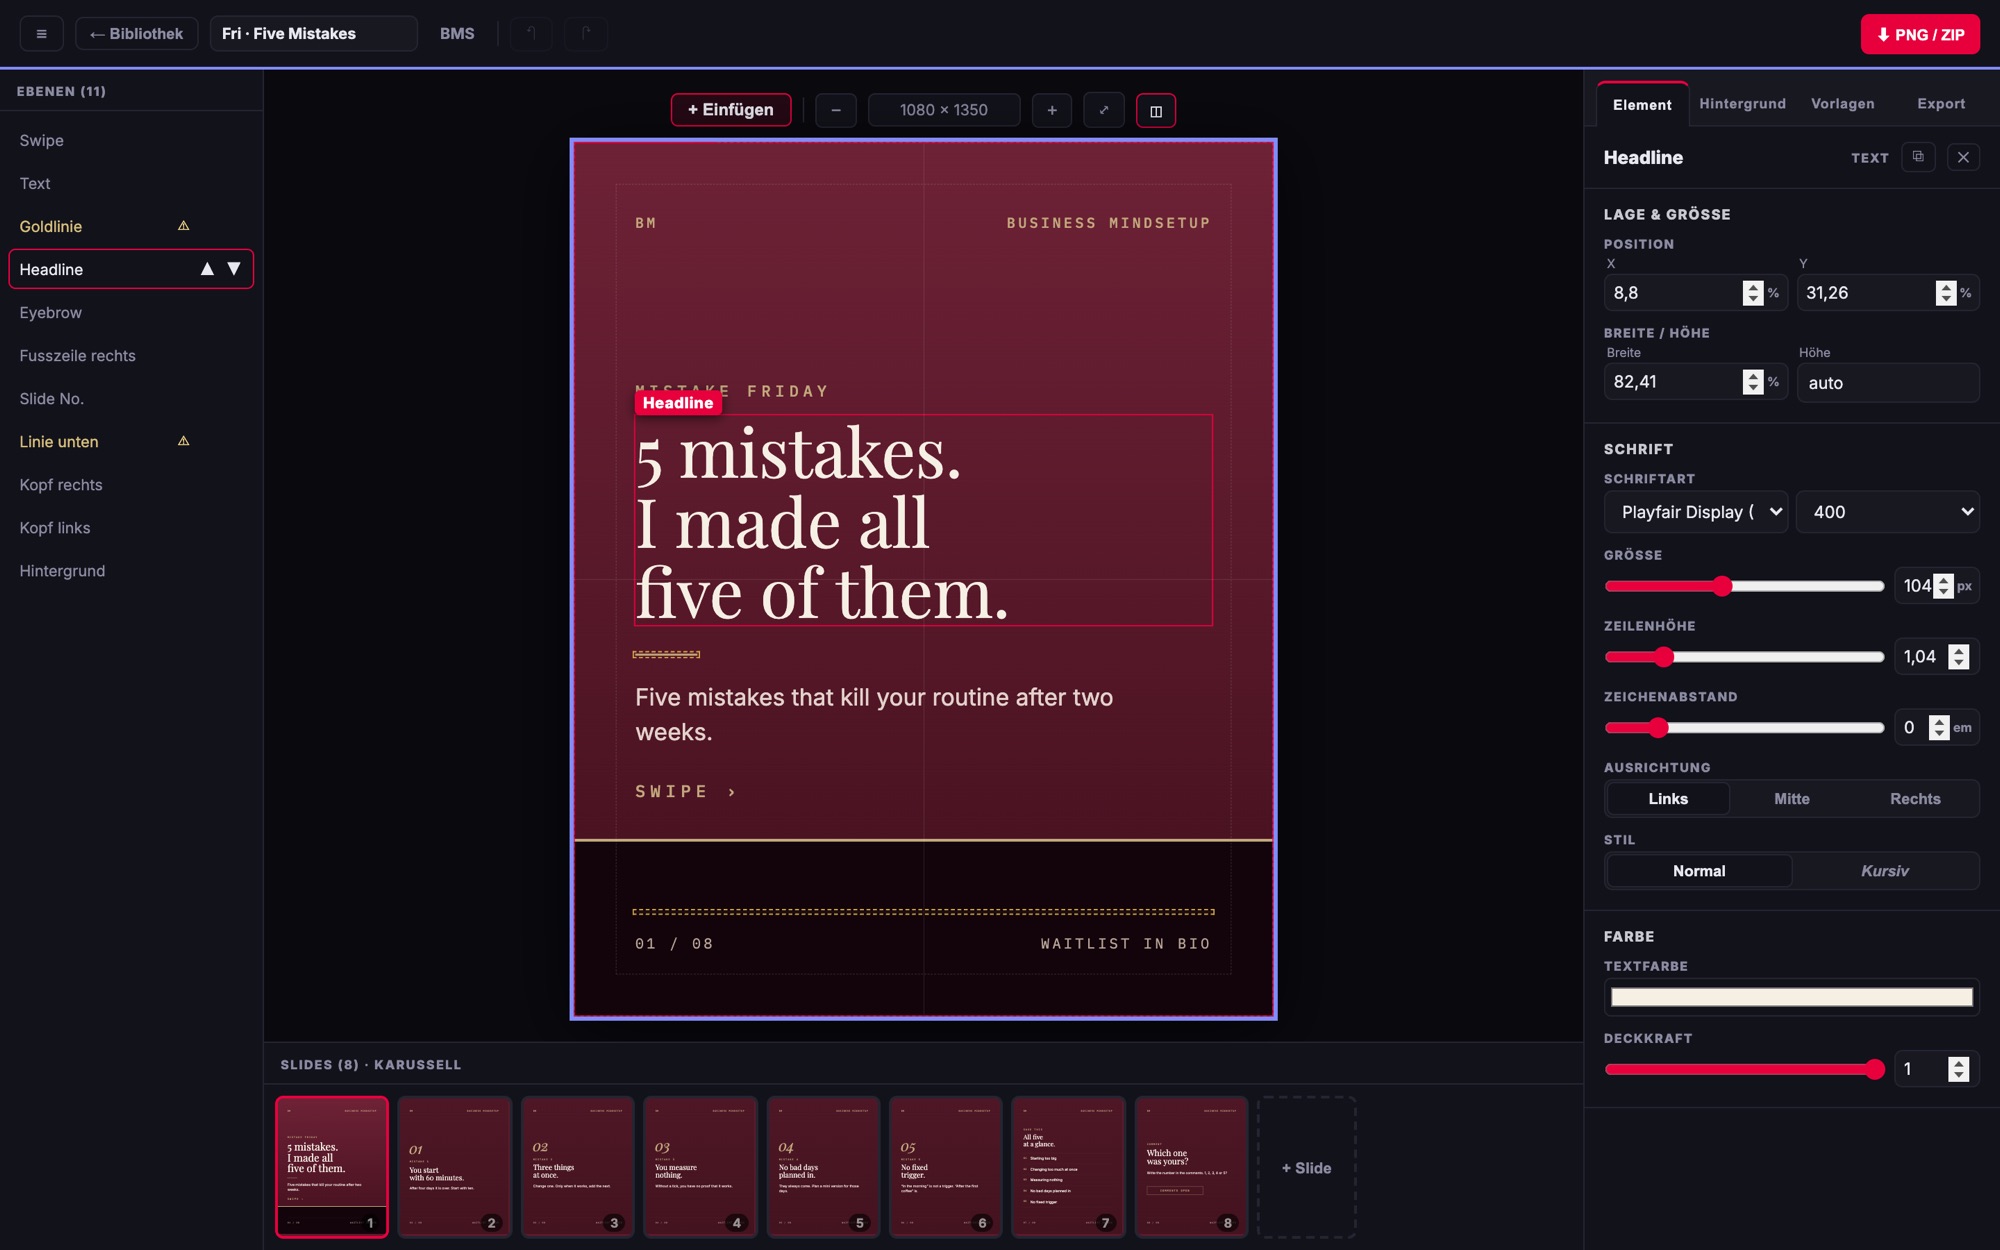Click the X position stepper arrows
Image resolution: width=2000 pixels, height=1250 pixels.
click(x=1752, y=293)
